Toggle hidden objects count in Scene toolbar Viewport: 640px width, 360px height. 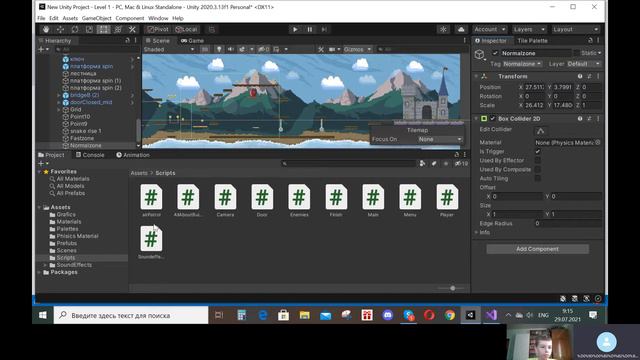point(264,49)
